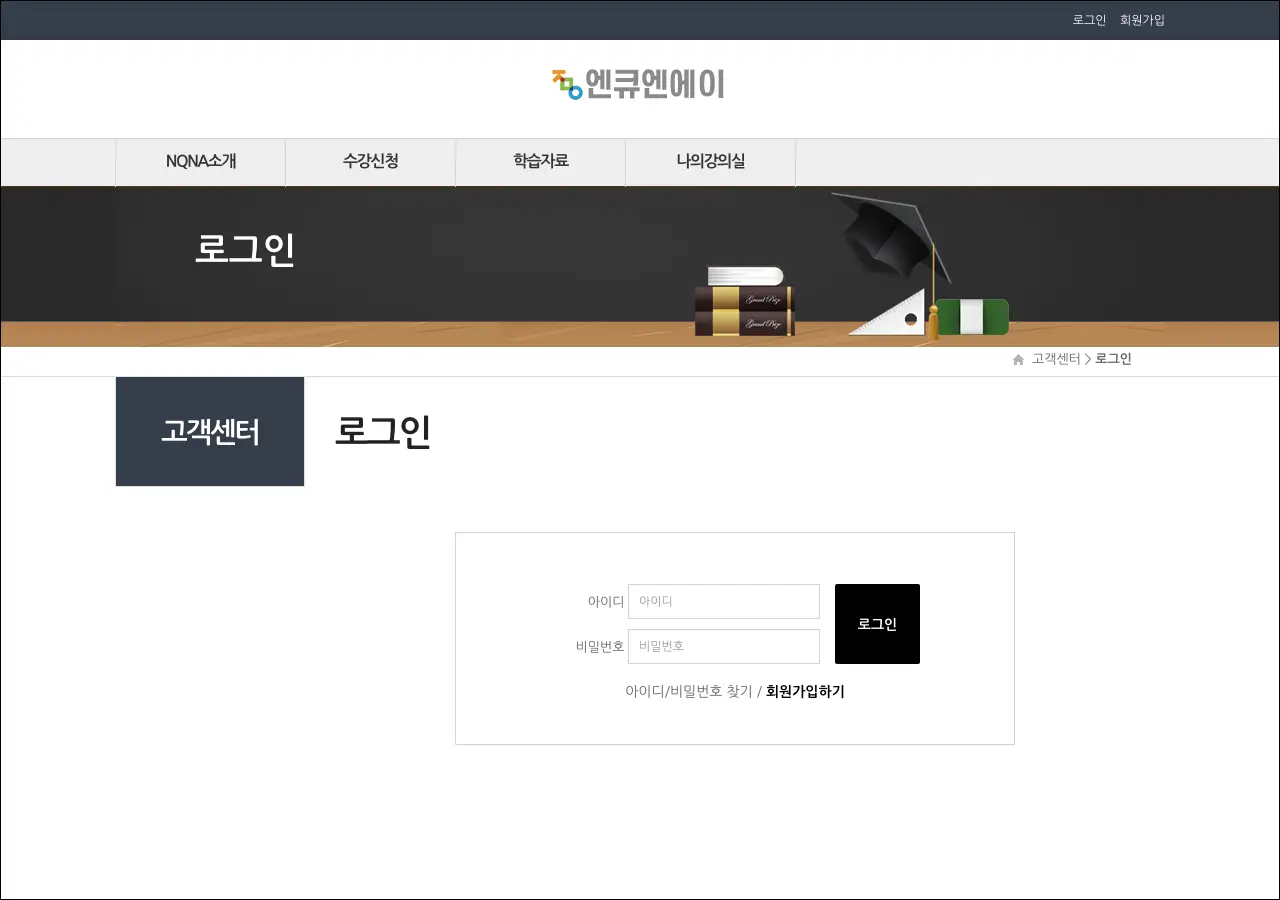This screenshot has width=1280, height=900.
Task: Open 회원가입 link in top header bar
Action: click(1142, 20)
